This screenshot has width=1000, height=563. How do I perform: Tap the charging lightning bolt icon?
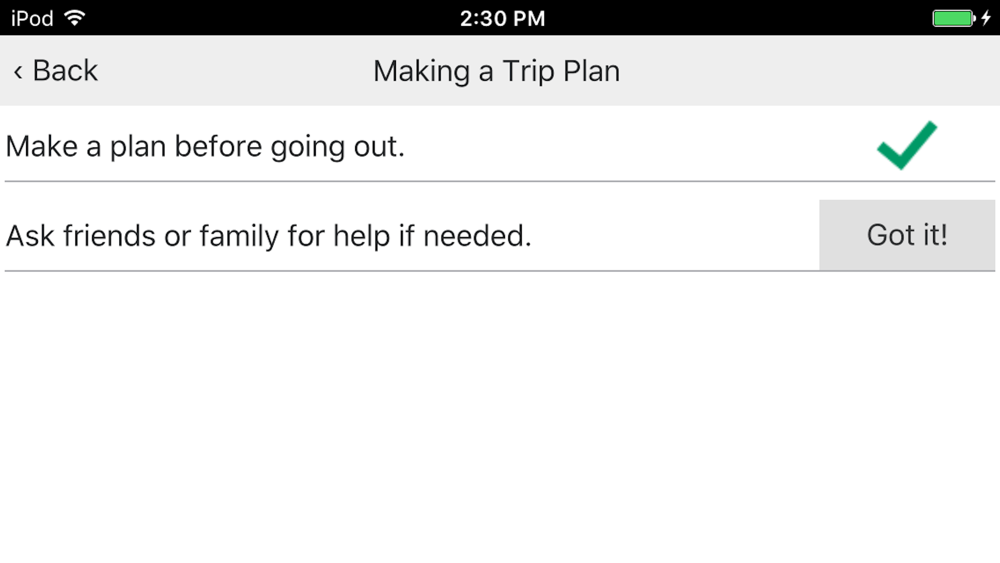(986, 18)
